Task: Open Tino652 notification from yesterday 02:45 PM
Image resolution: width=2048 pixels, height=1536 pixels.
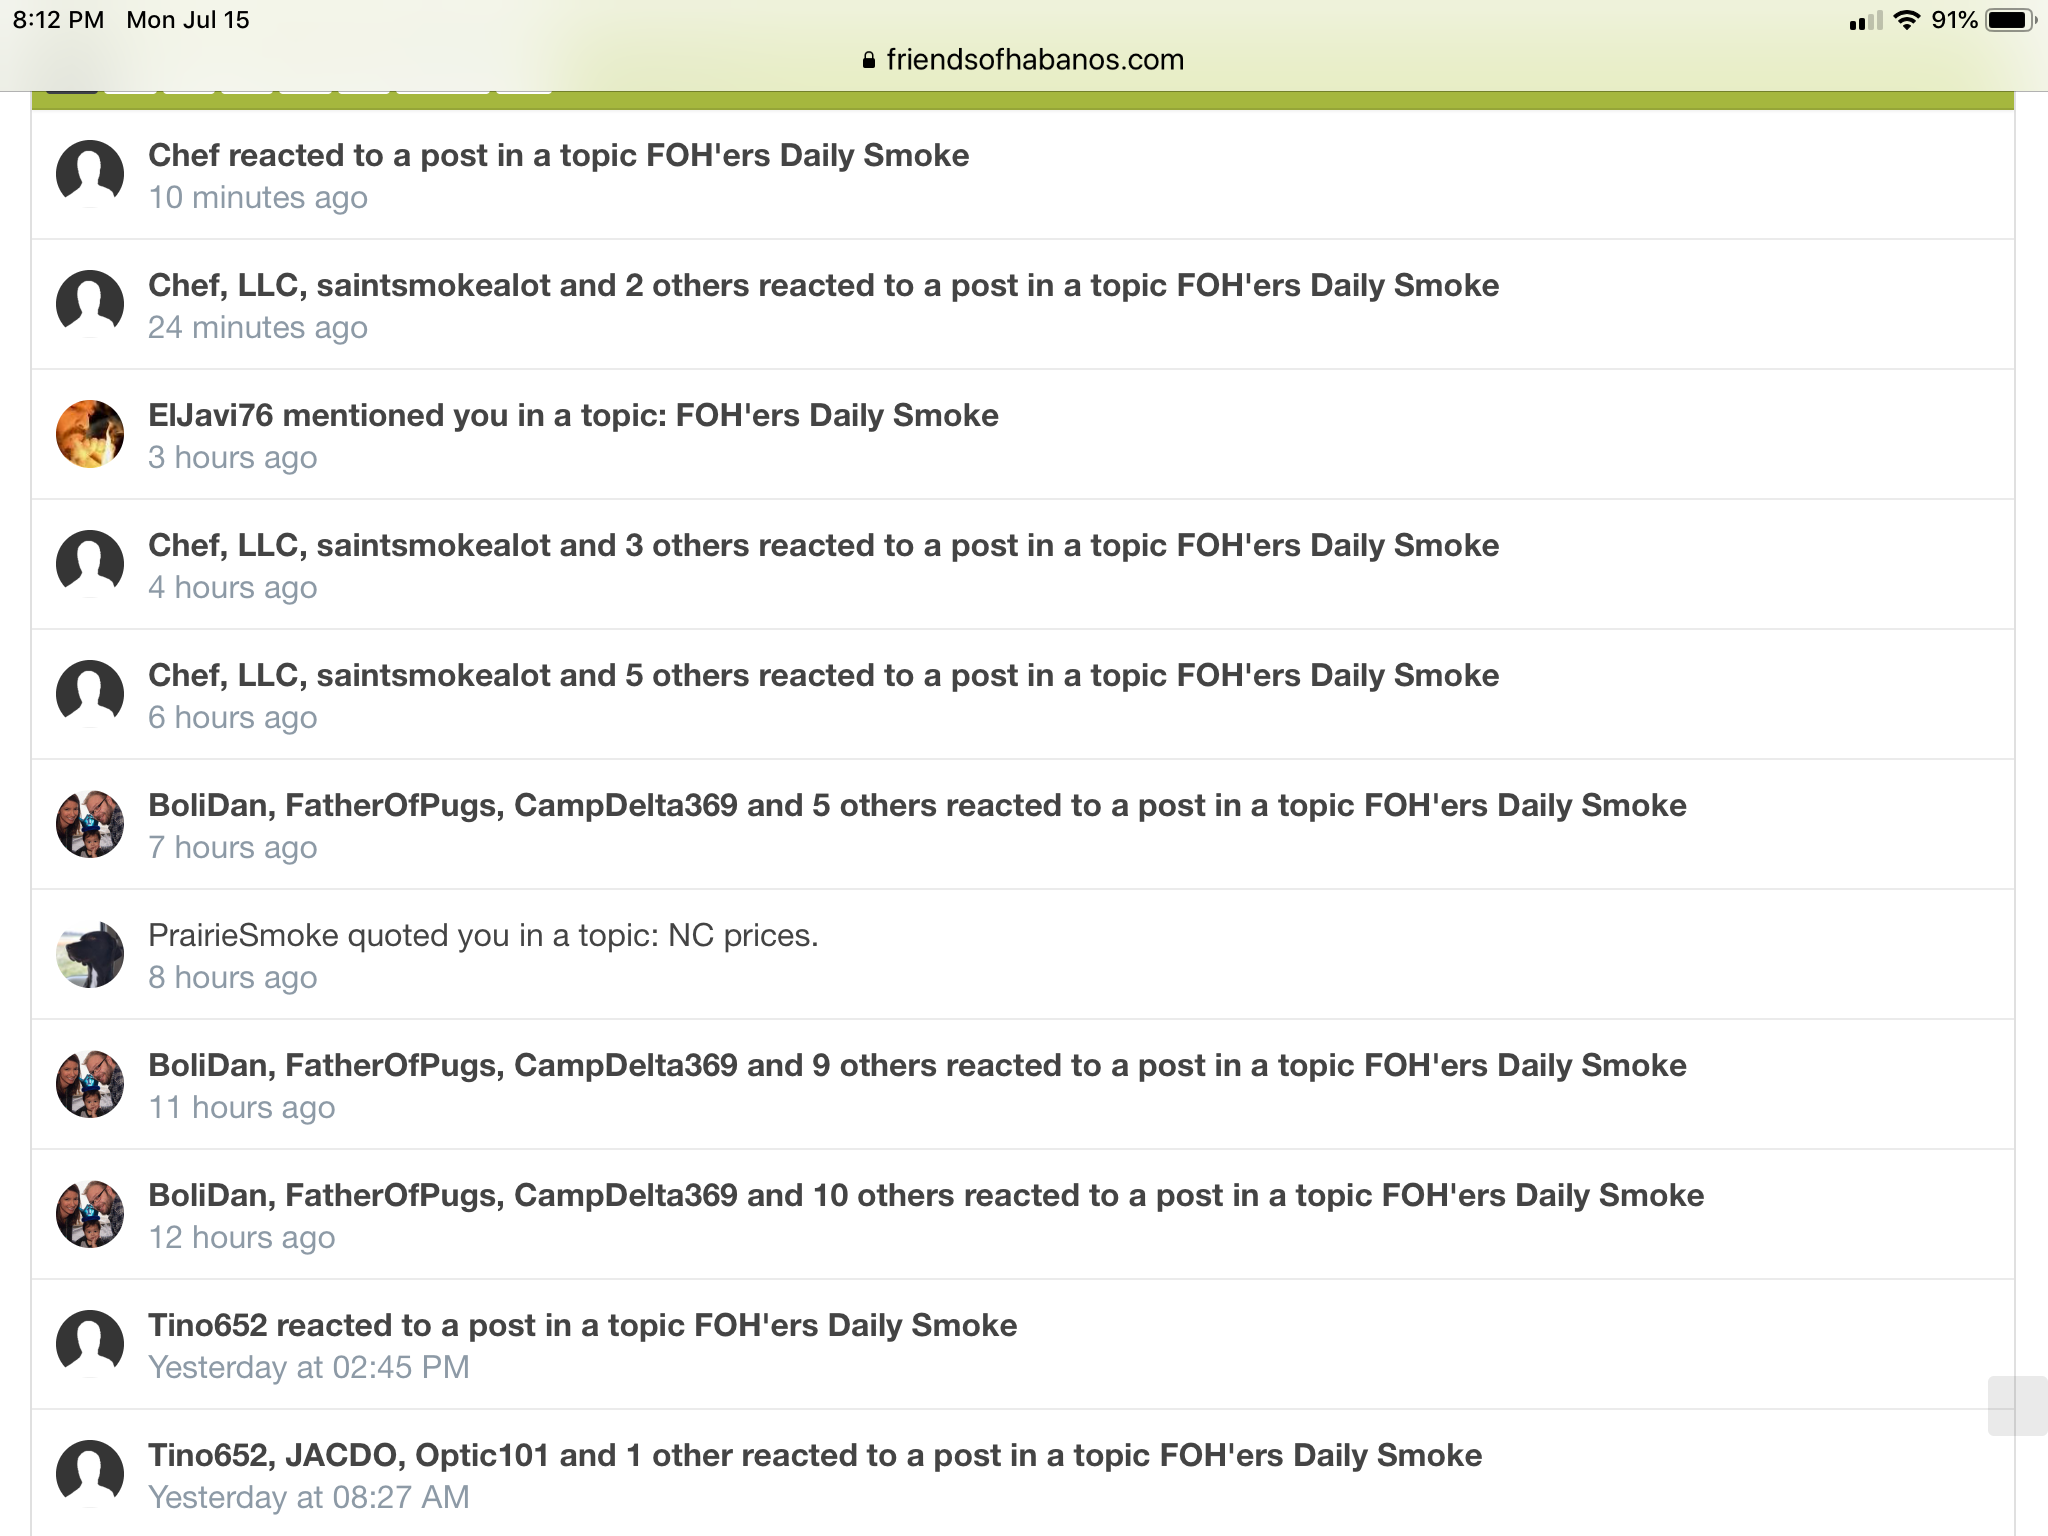Action: tap(1022, 1344)
